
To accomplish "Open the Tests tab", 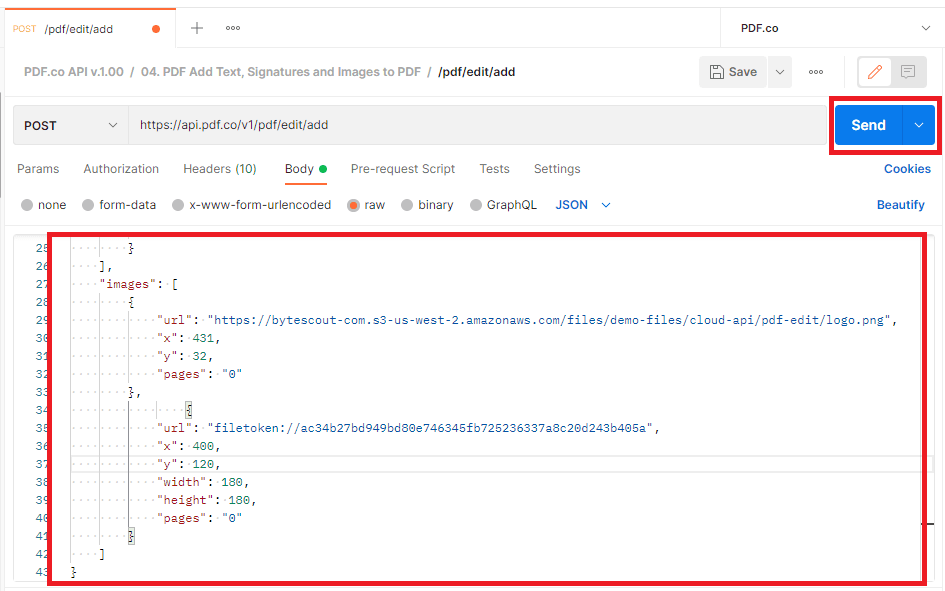I will [x=494, y=168].
